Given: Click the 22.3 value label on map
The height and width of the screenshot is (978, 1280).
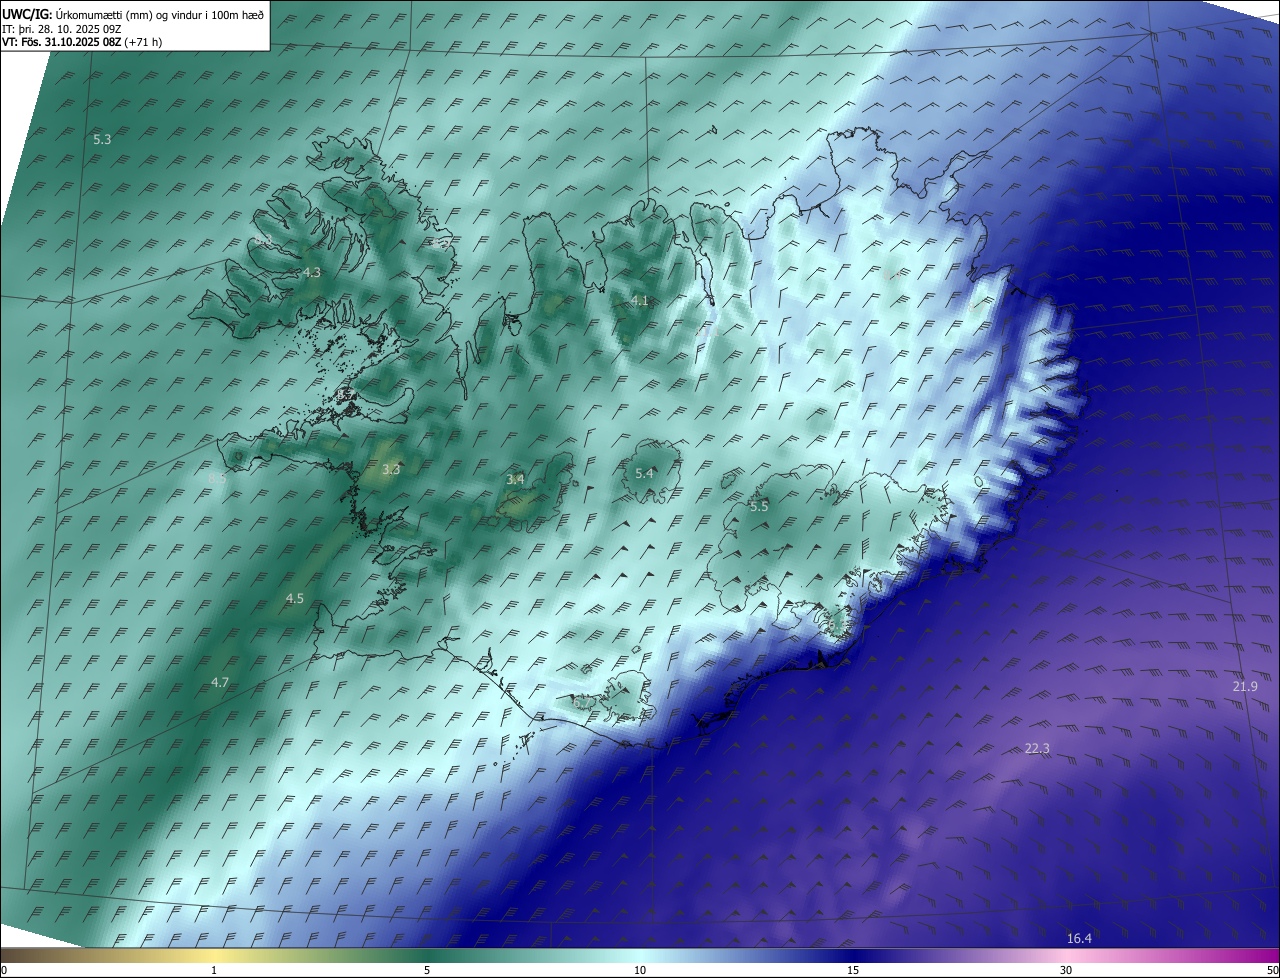Looking at the screenshot, I should tap(1038, 748).
